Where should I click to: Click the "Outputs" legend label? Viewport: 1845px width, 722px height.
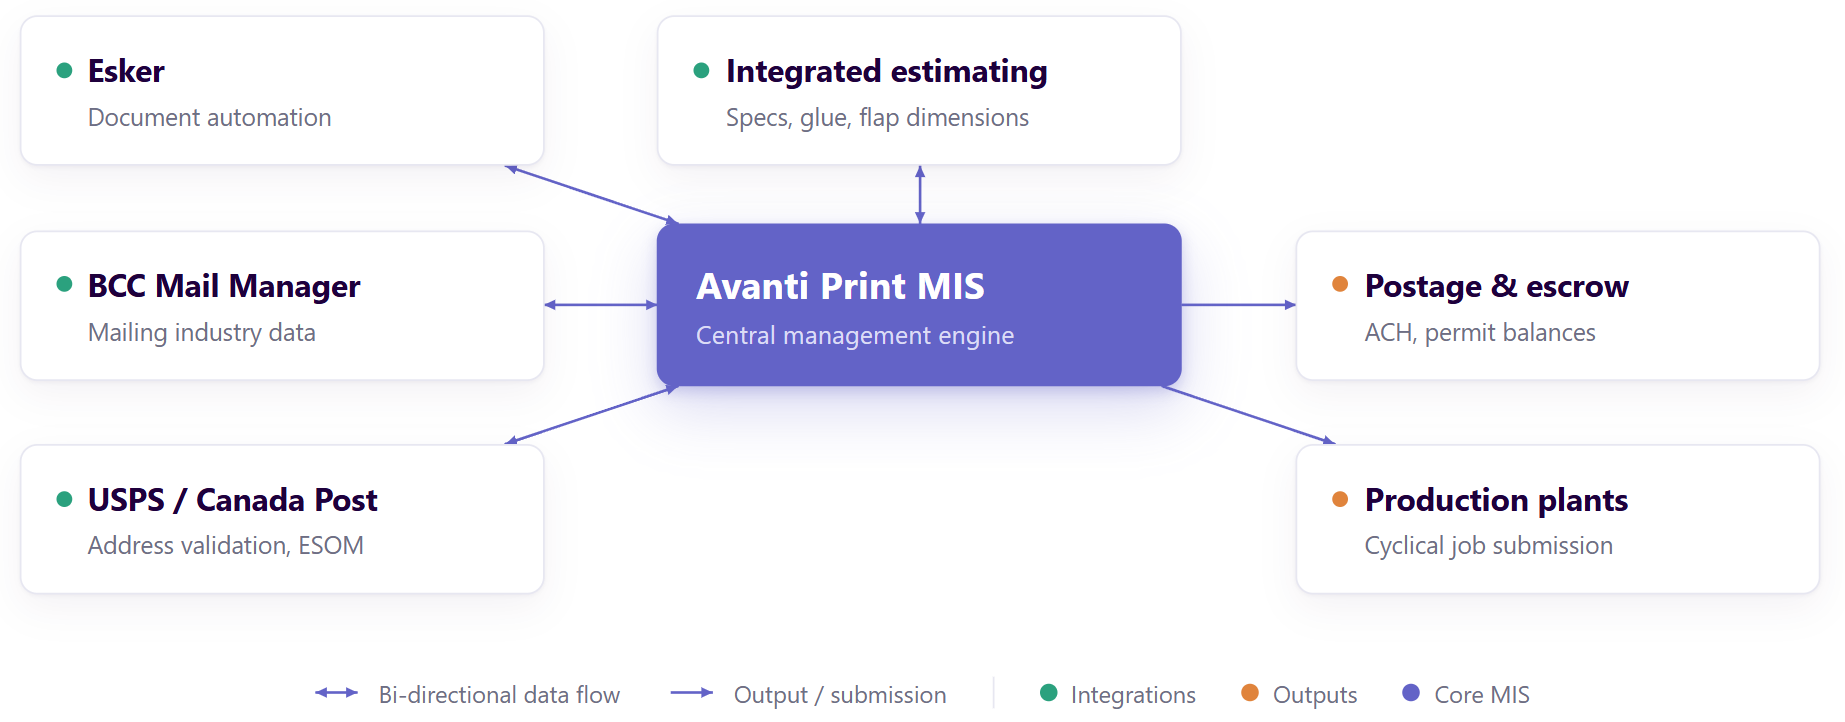pyautogui.click(x=1315, y=695)
